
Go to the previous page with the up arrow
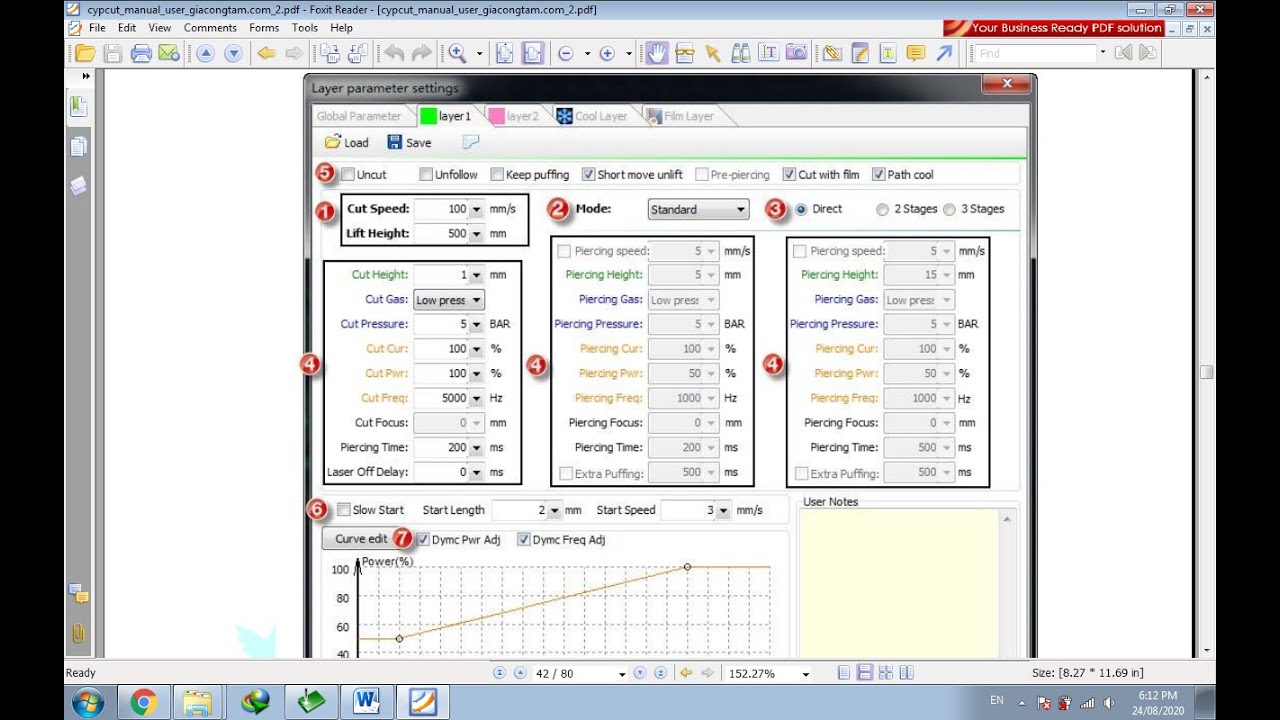[x=205, y=54]
